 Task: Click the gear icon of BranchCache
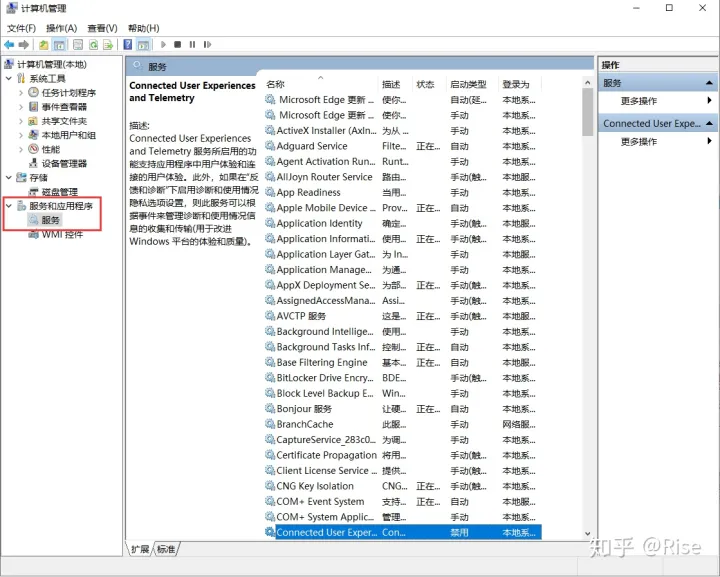click(270, 424)
